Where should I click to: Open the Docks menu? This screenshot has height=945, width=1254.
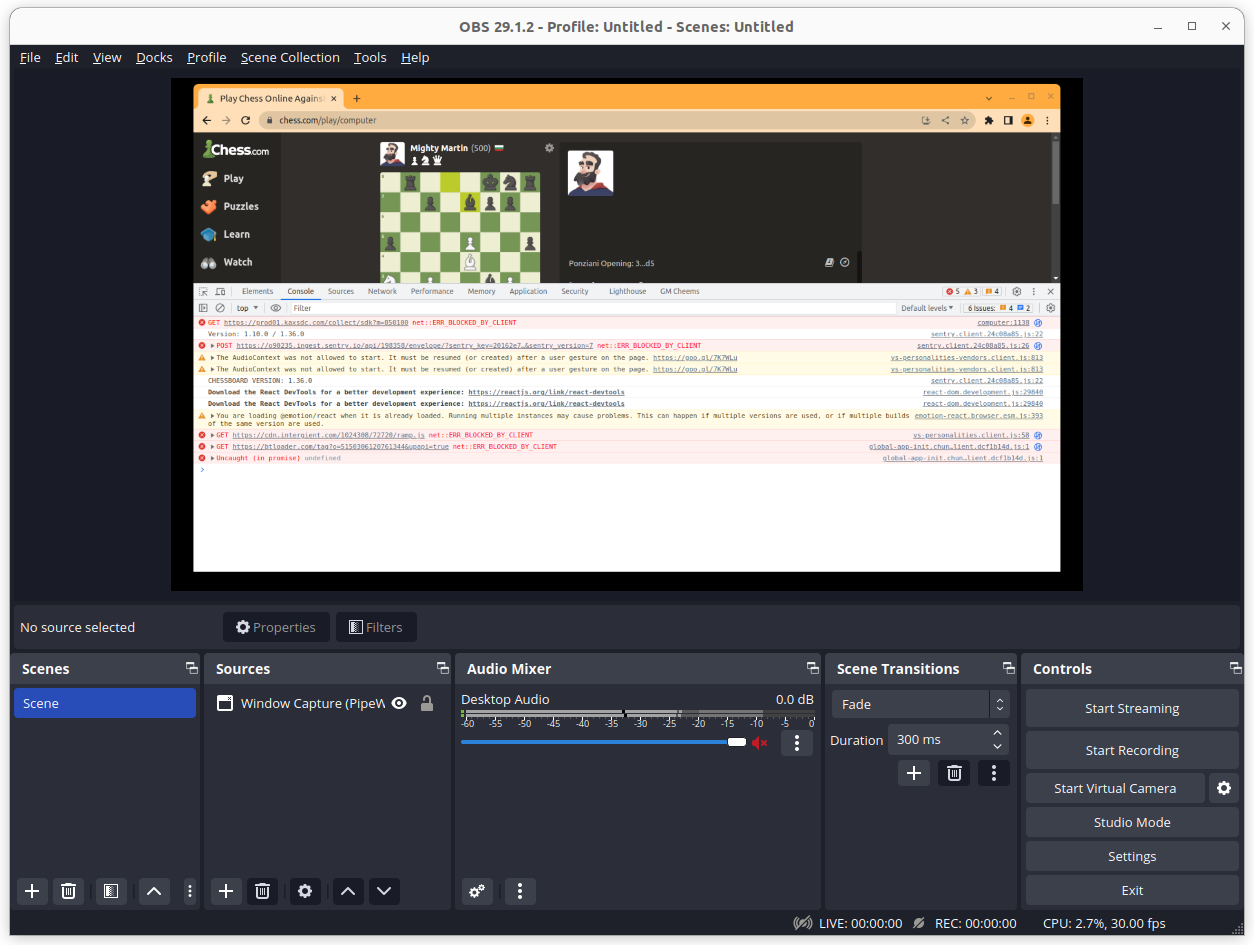(x=154, y=57)
